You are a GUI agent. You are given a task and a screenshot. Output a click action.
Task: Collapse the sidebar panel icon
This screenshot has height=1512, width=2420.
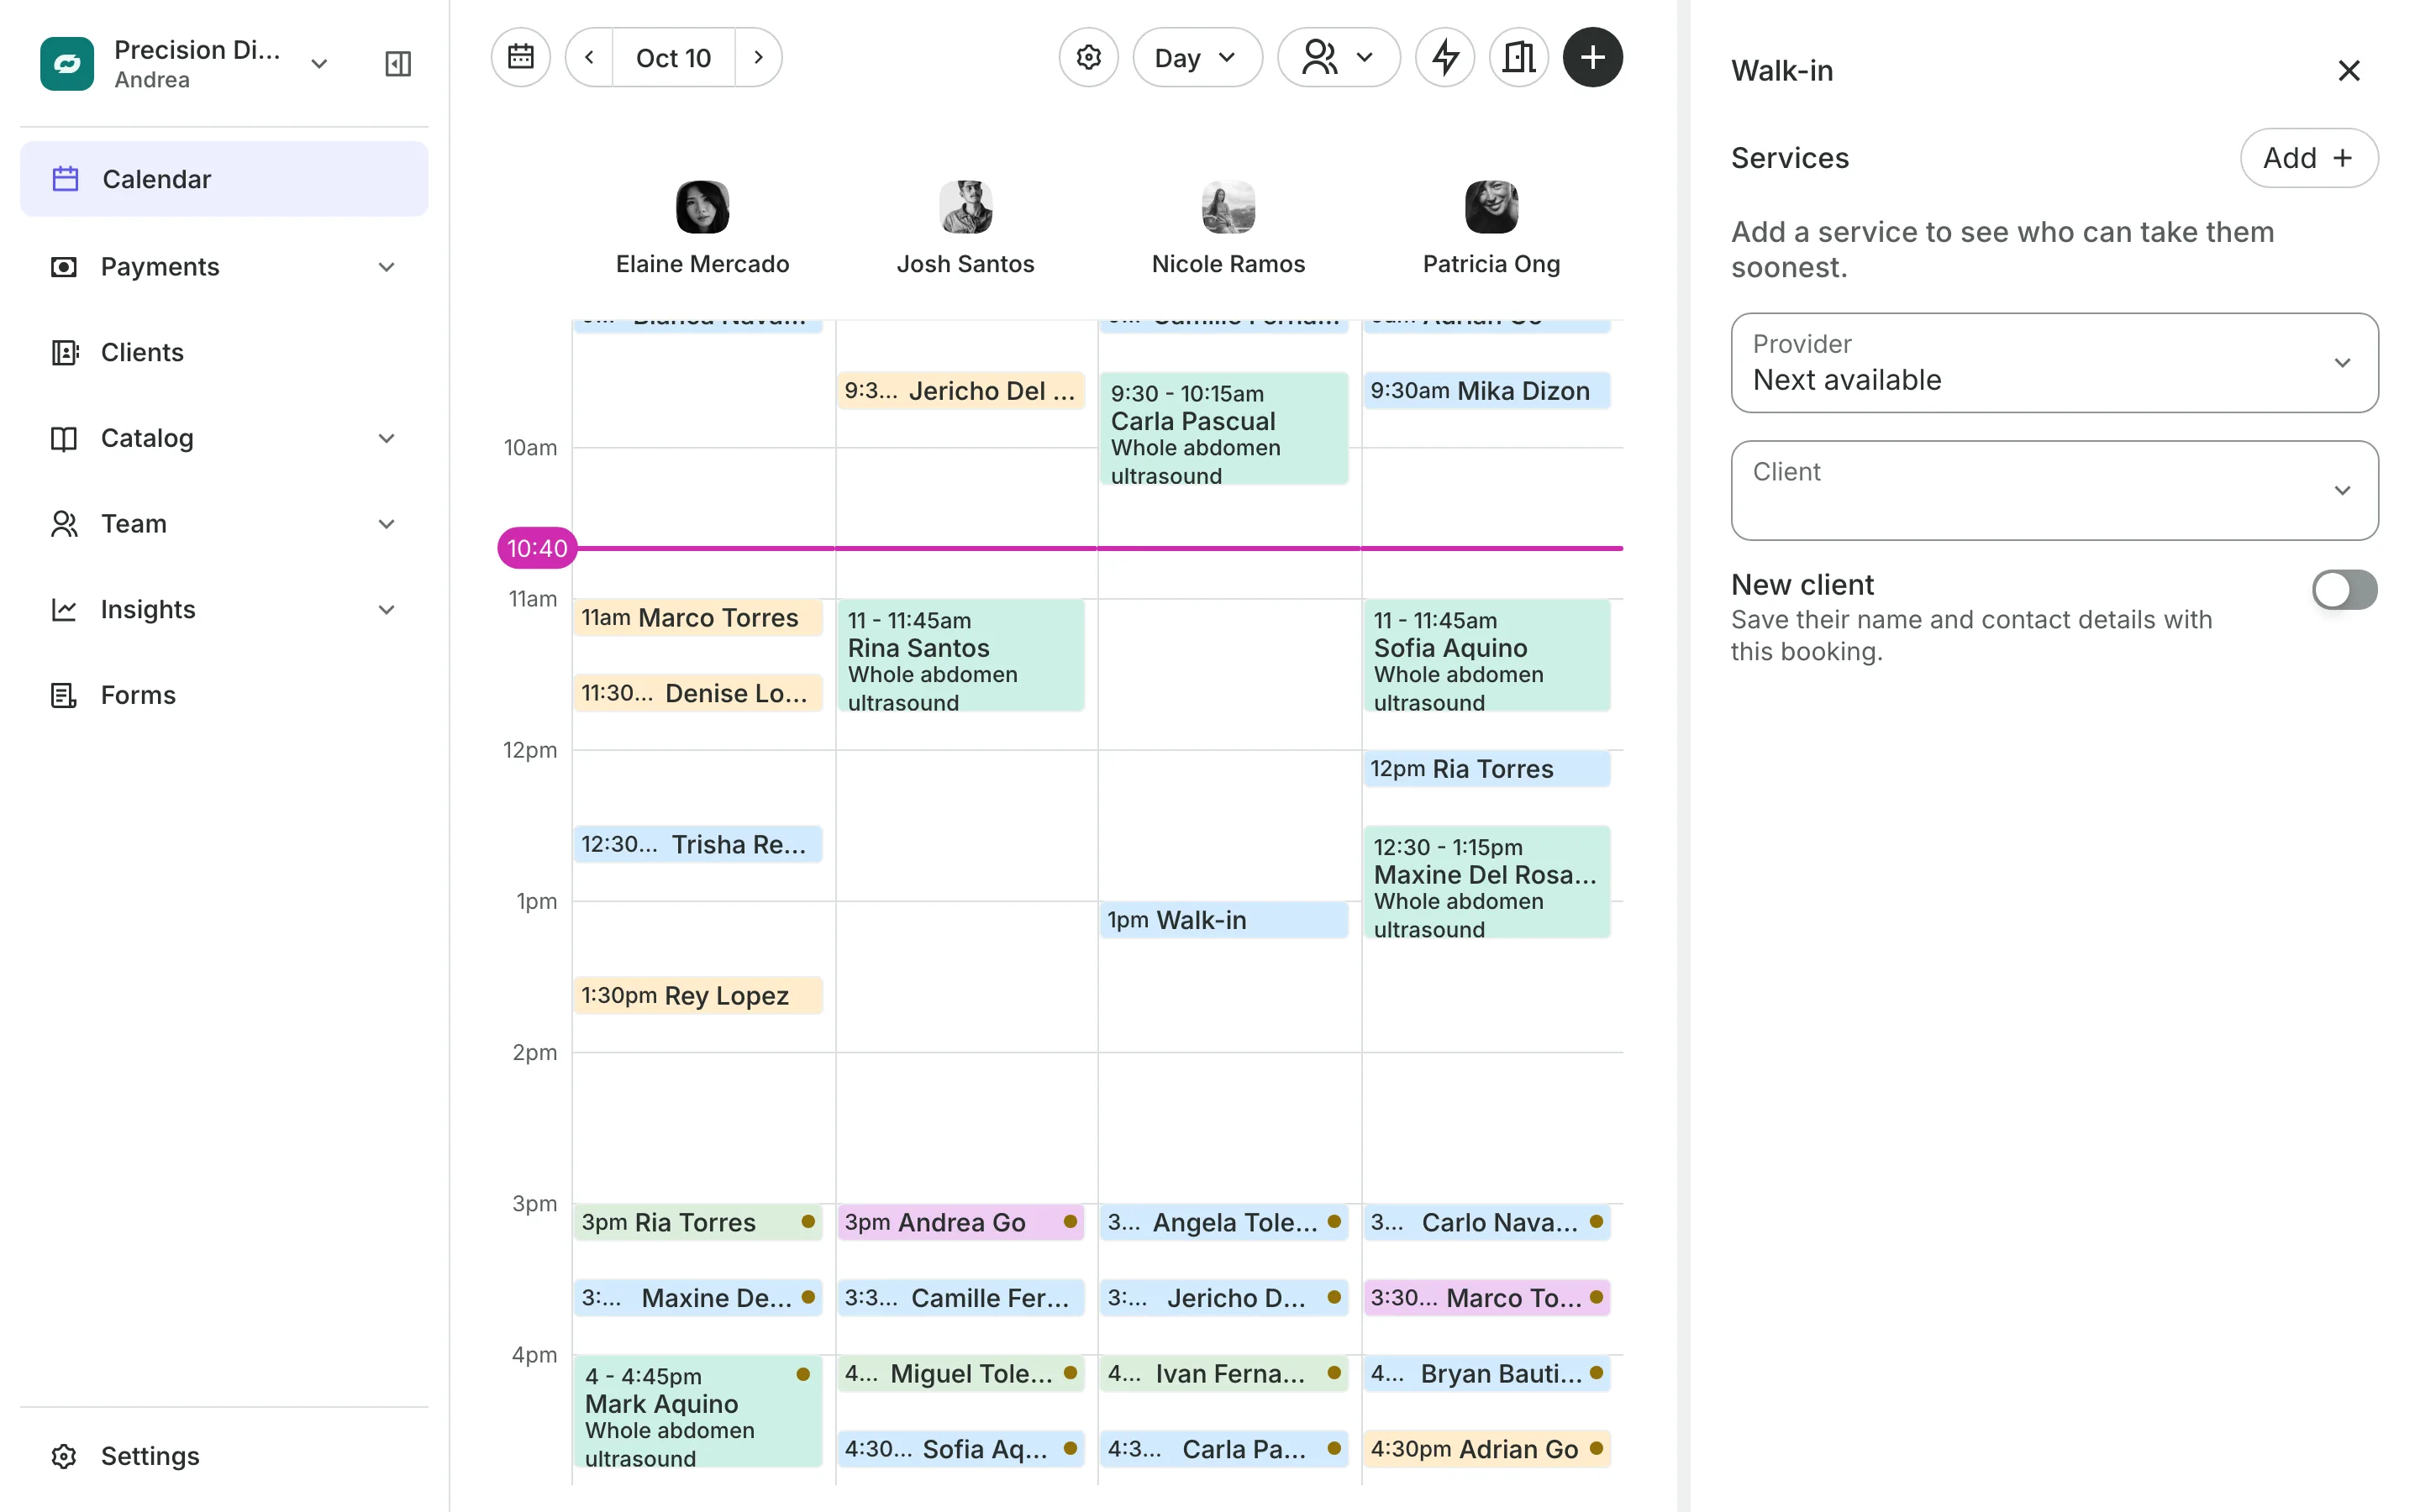[398, 64]
